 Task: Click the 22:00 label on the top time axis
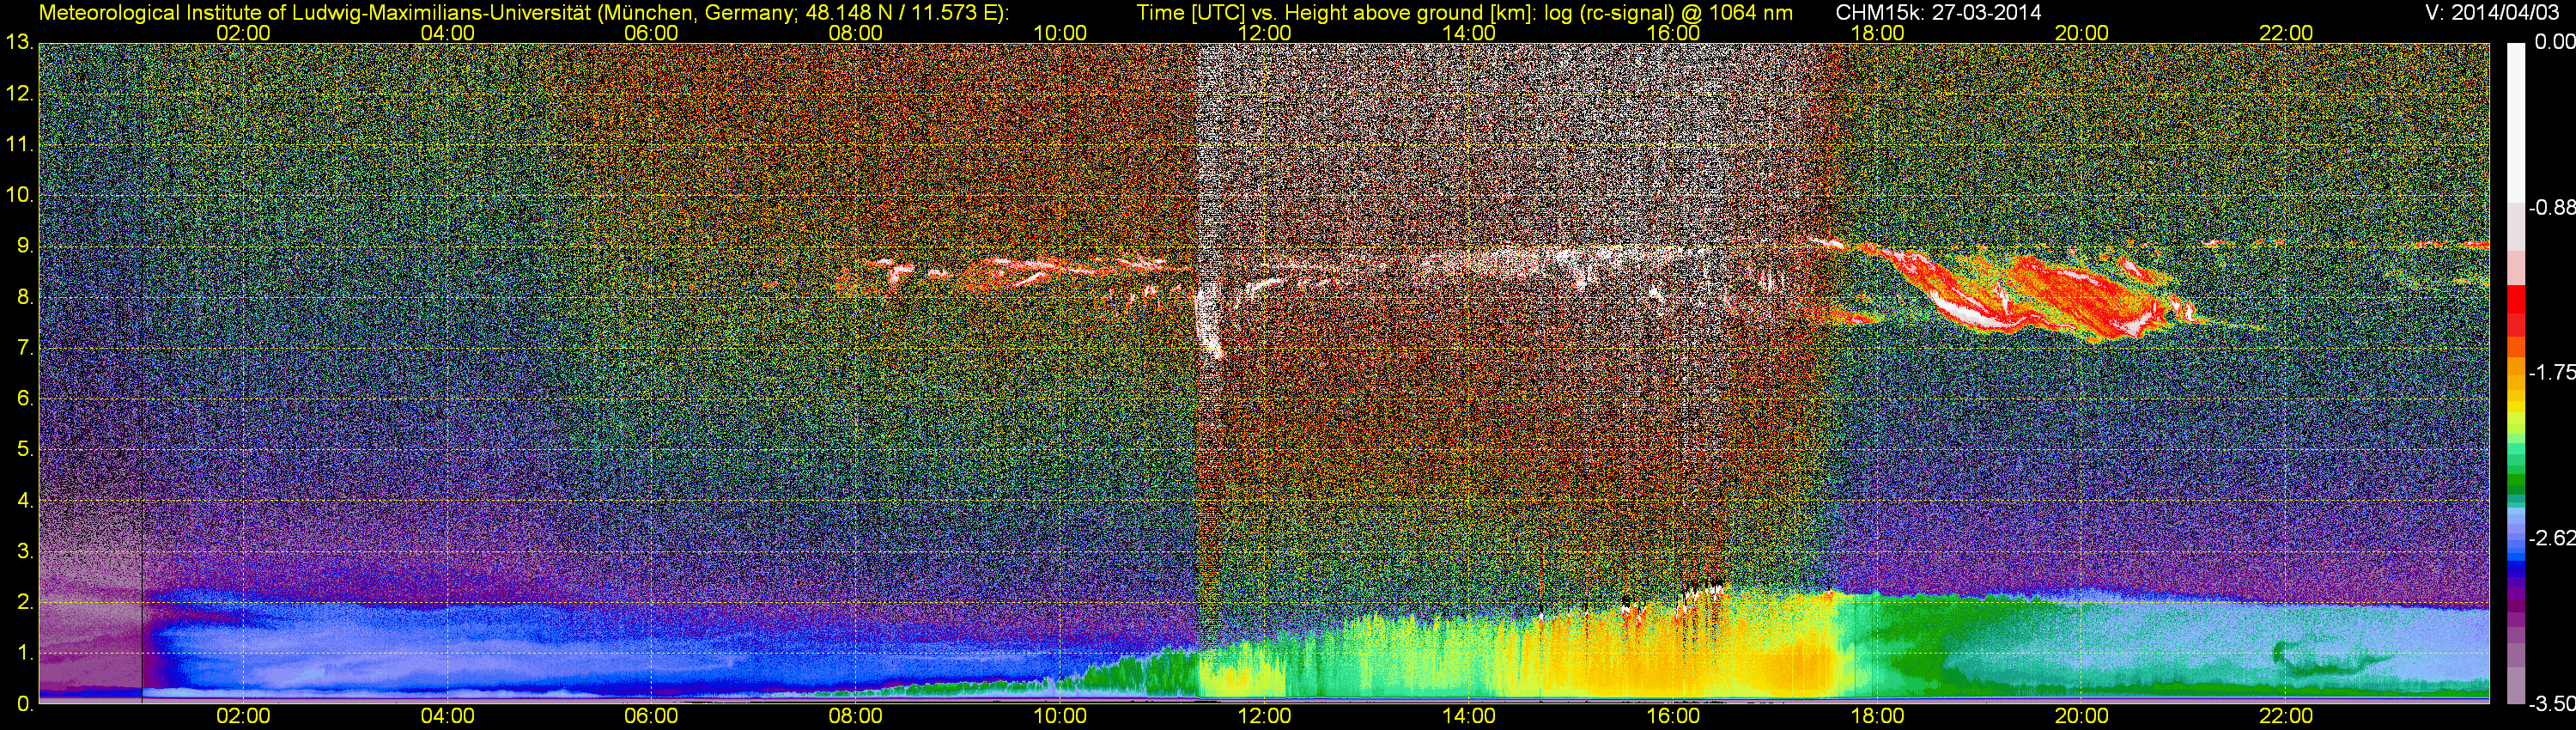pos(2286,33)
